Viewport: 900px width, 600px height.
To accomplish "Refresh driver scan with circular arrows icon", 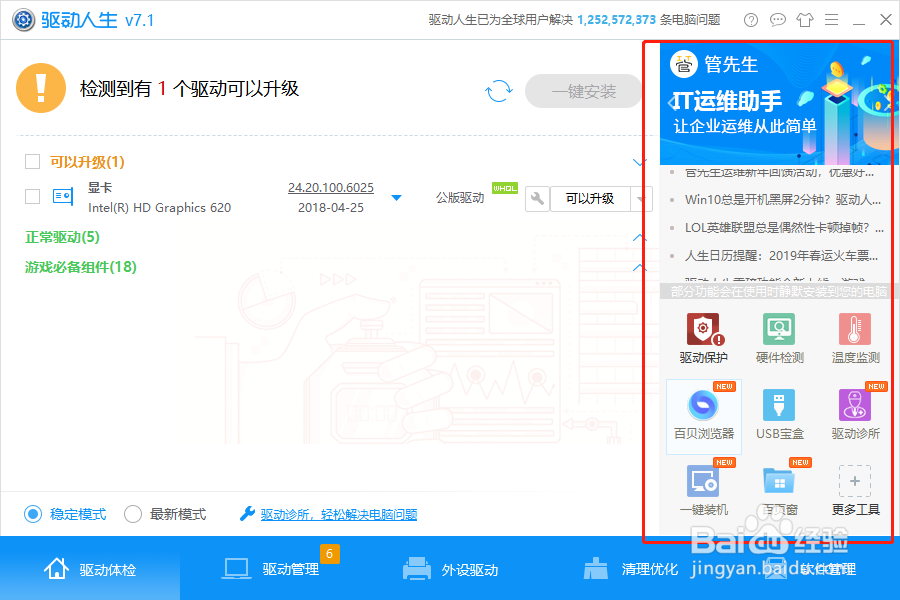I will pos(498,91).
